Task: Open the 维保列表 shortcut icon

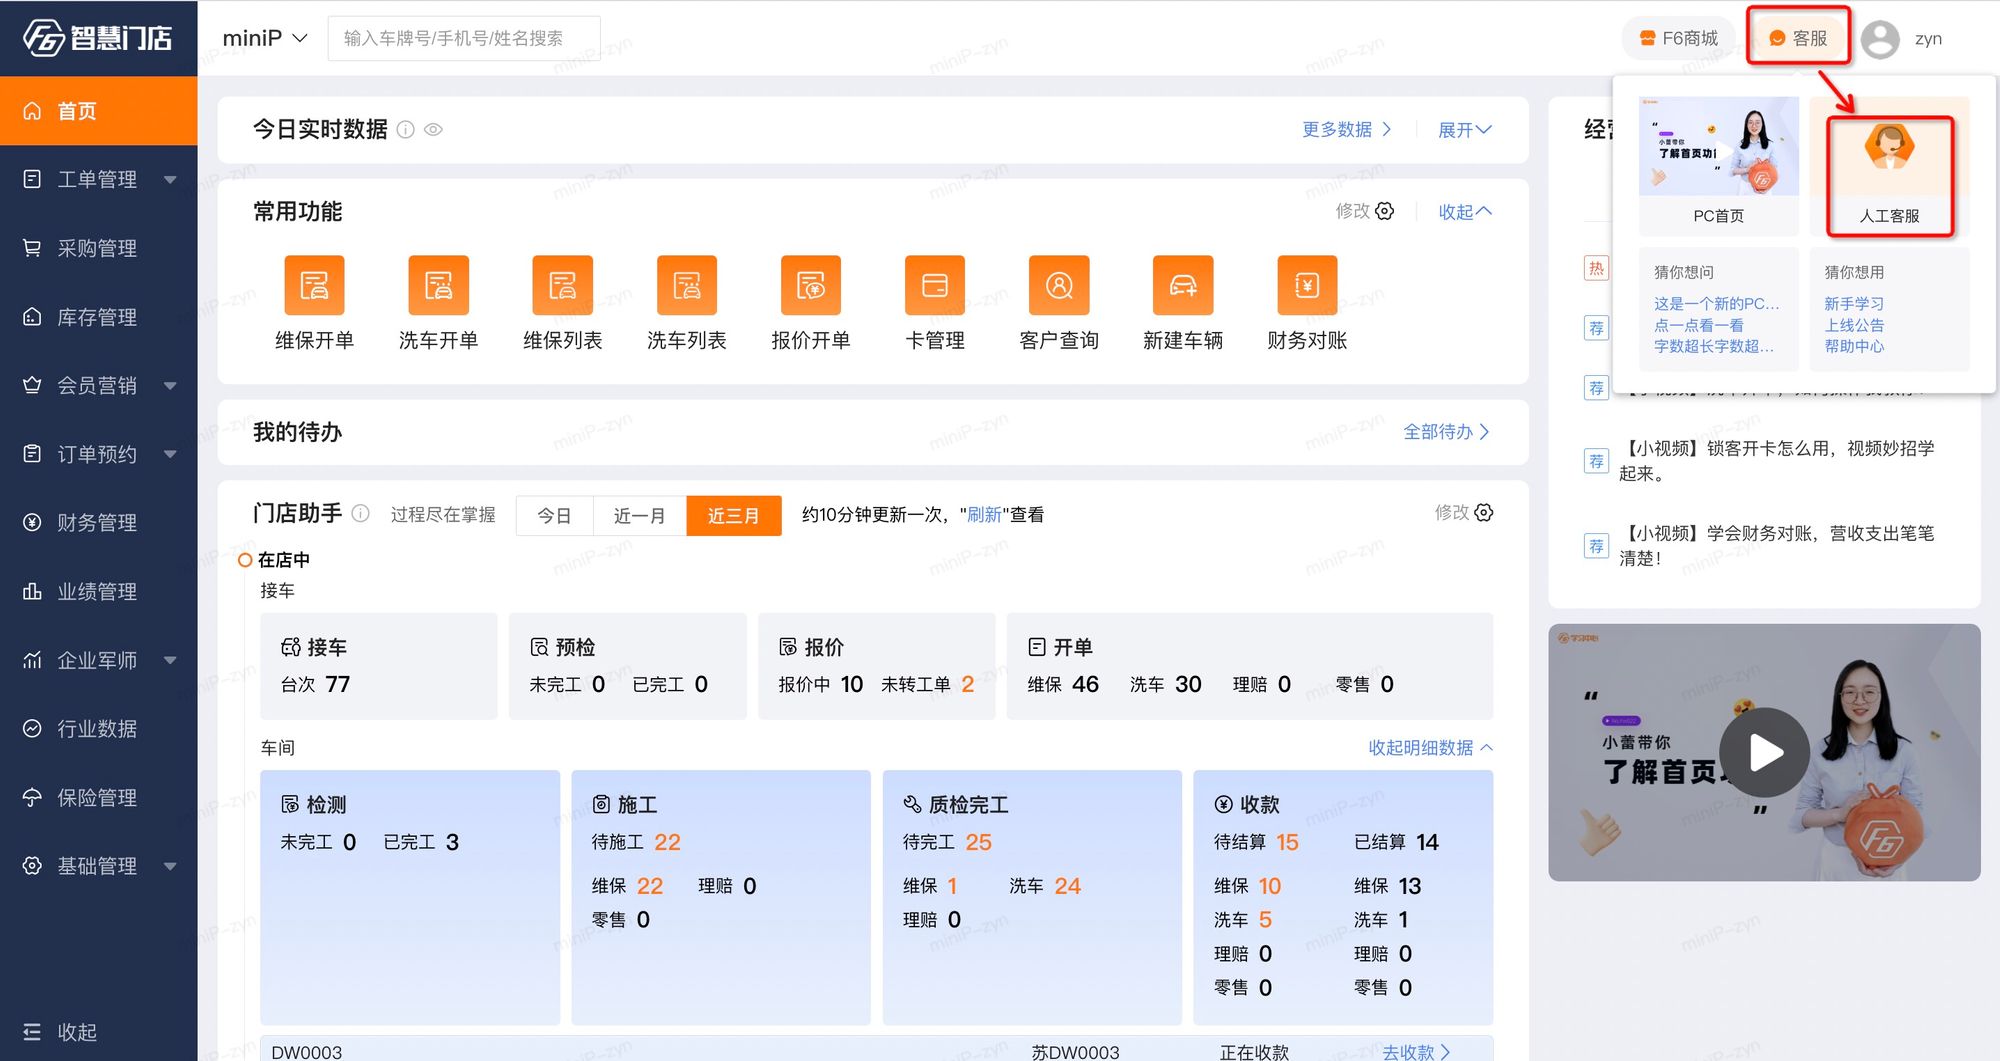Action: (562, 285)
